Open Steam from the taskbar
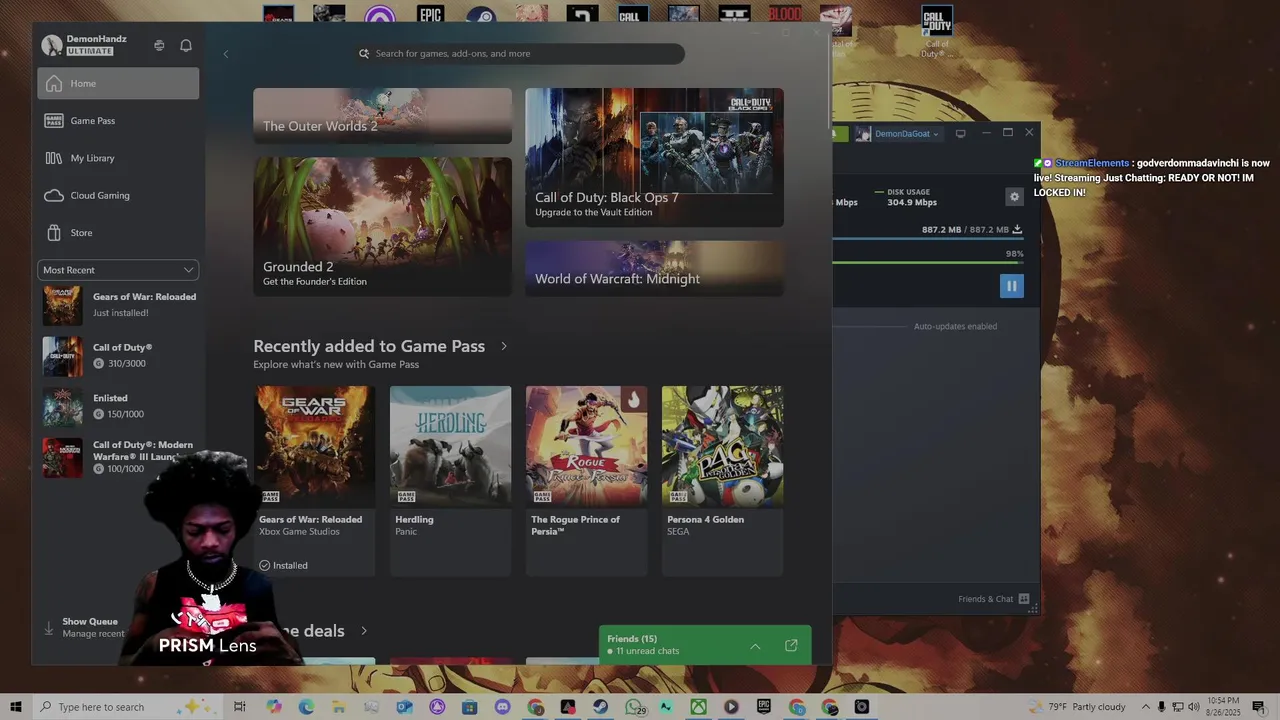 pos(600,707)
